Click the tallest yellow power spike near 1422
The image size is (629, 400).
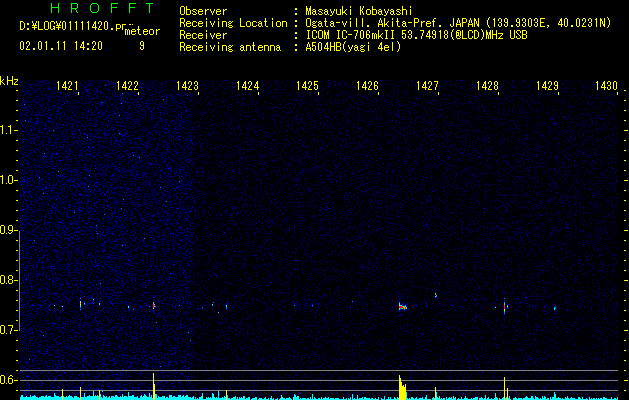pos(154,386)
